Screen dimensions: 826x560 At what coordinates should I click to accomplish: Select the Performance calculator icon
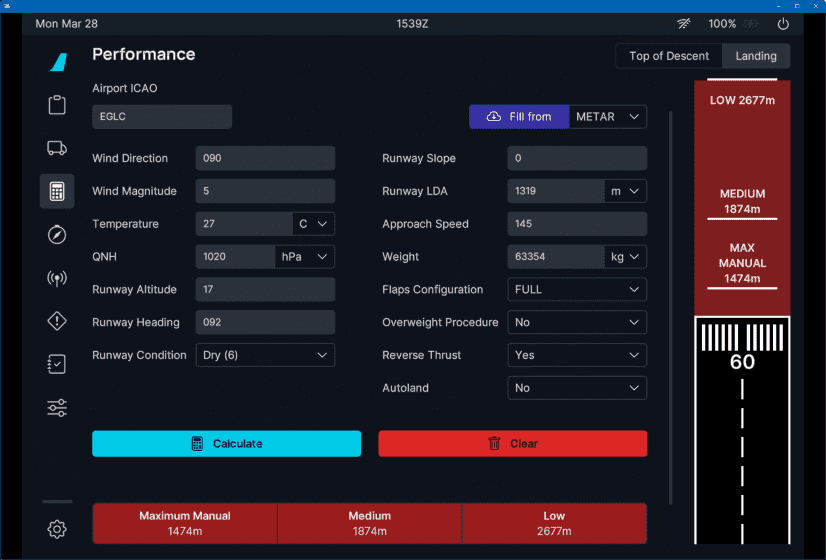[57, 191]
